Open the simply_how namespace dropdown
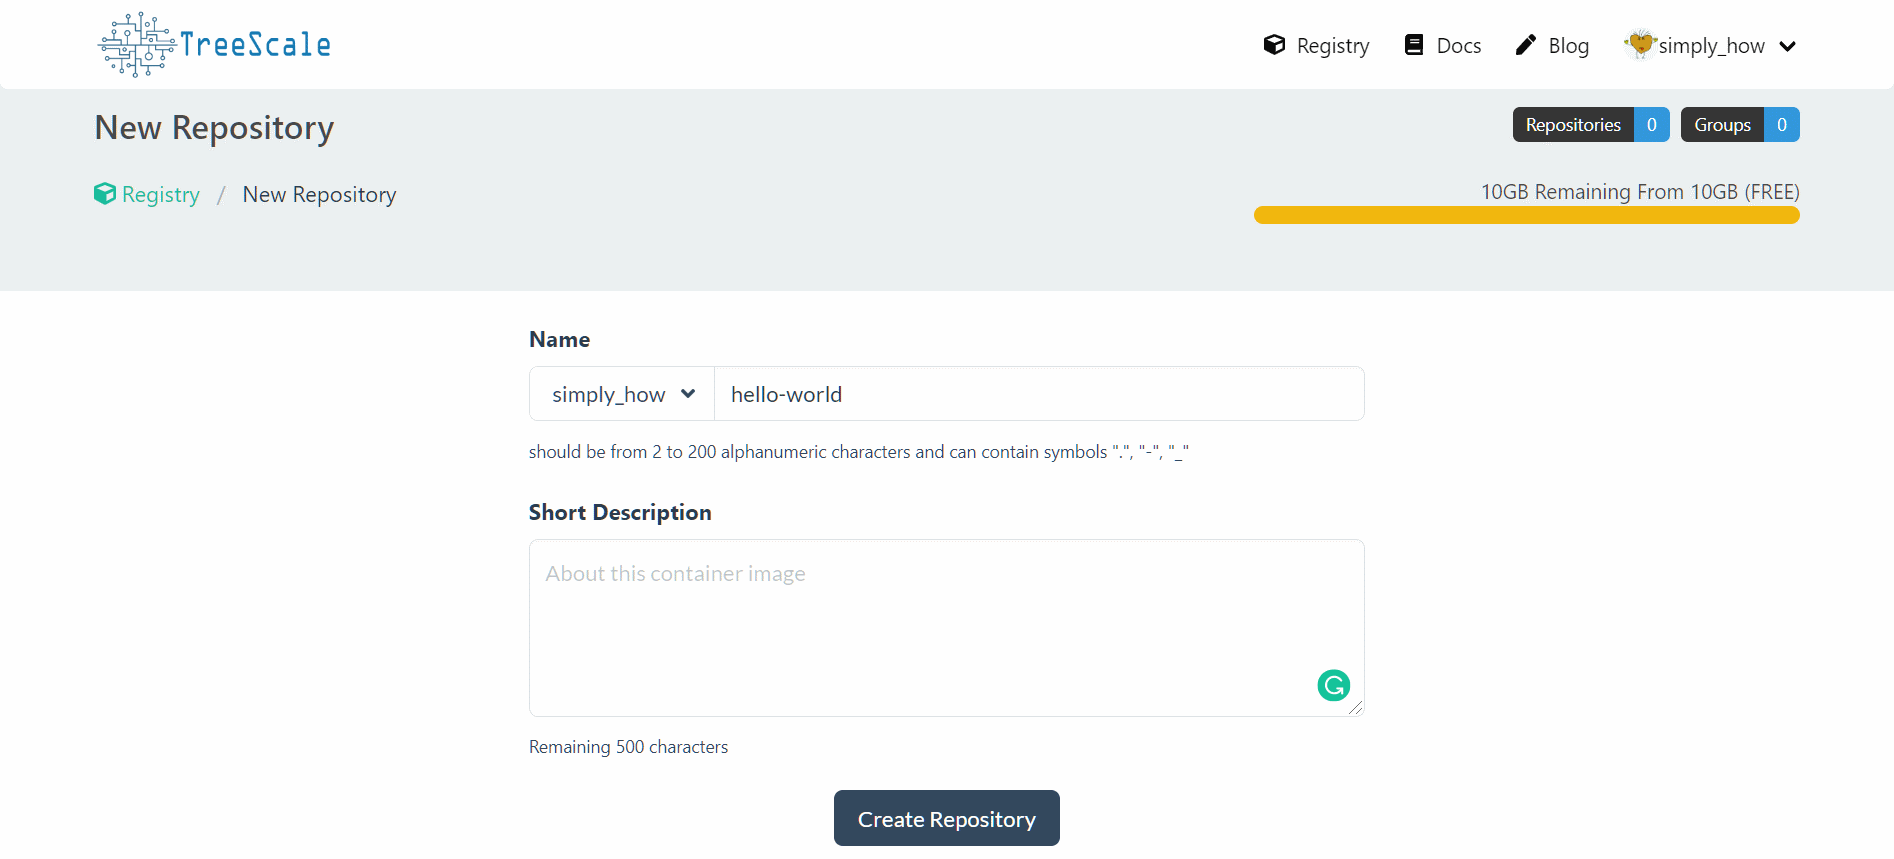This screenshot has width=1894, height=859. tap(622, 394)
